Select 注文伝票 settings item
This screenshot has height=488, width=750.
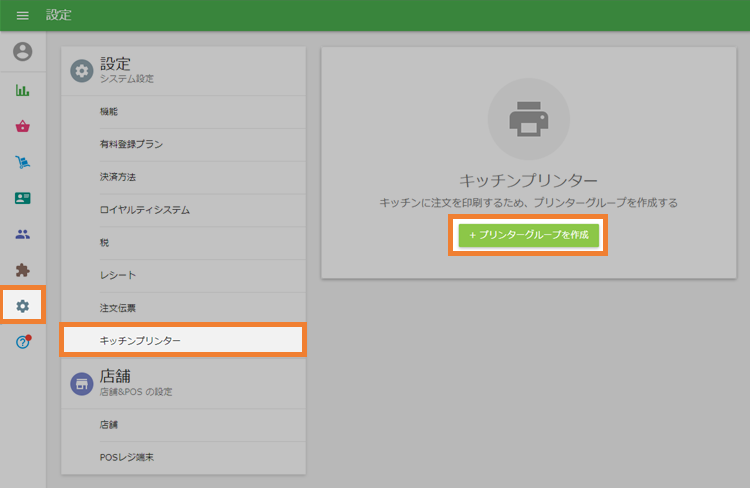pos(117,308)
